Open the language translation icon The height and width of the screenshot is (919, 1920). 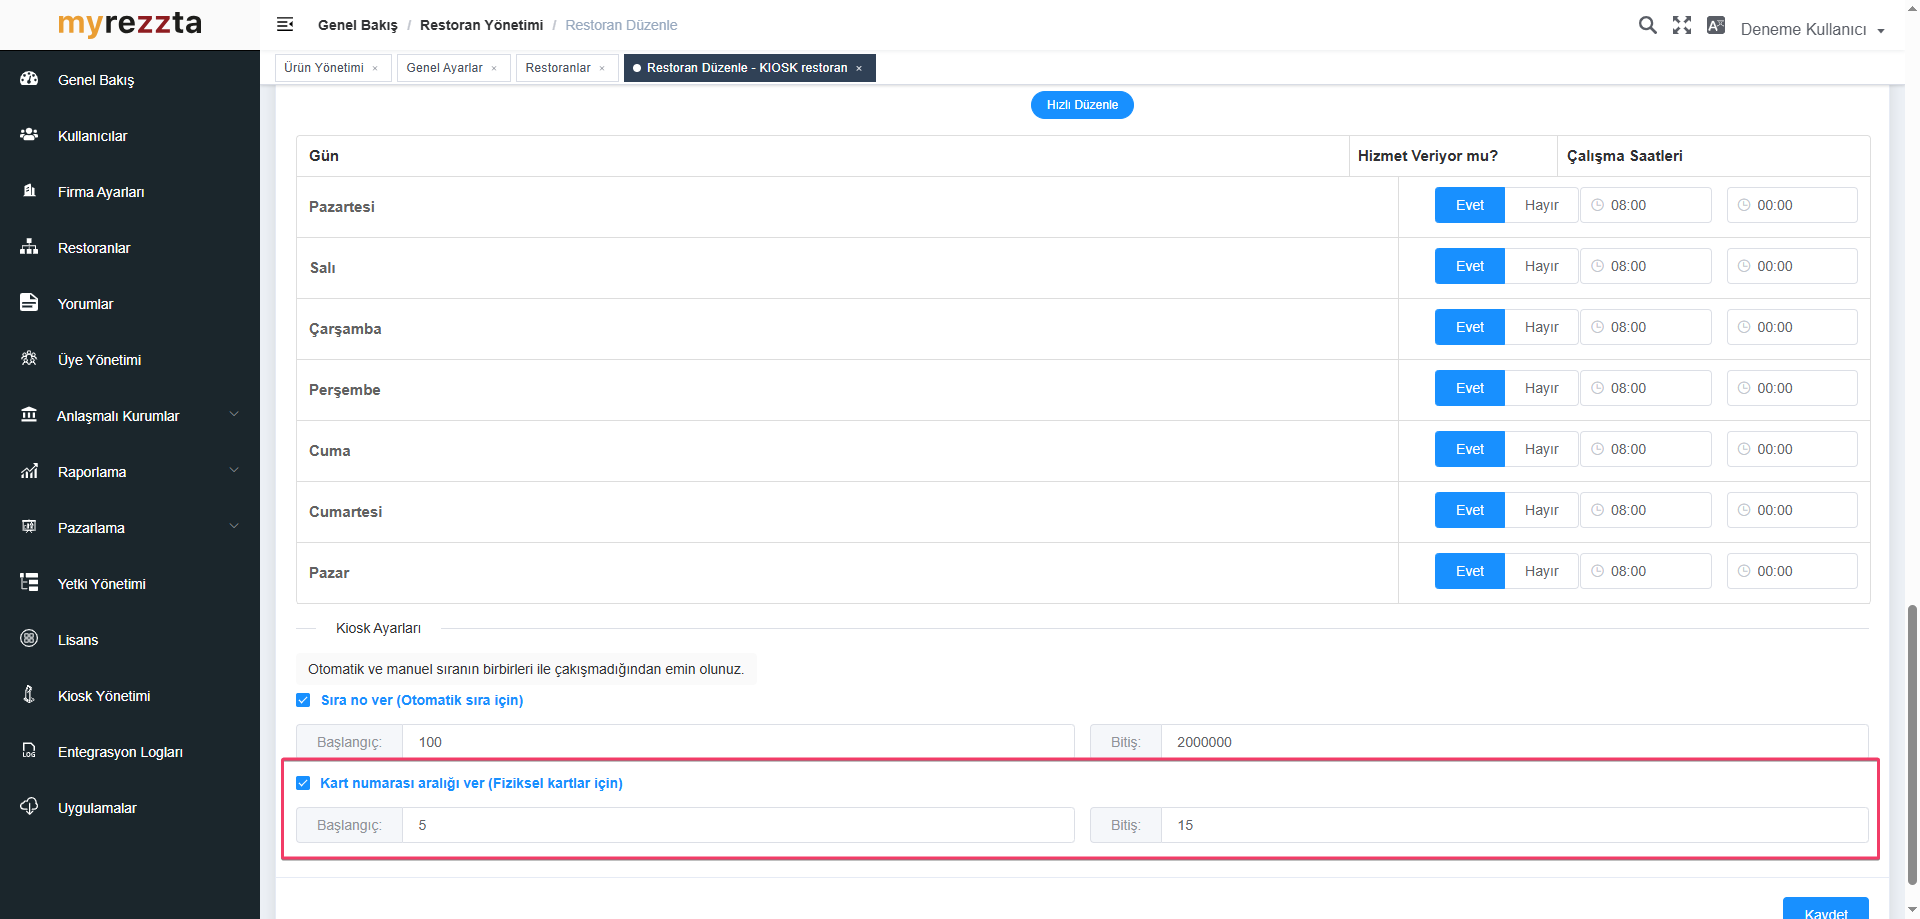pyautogui.click(x=1716, y=26)
